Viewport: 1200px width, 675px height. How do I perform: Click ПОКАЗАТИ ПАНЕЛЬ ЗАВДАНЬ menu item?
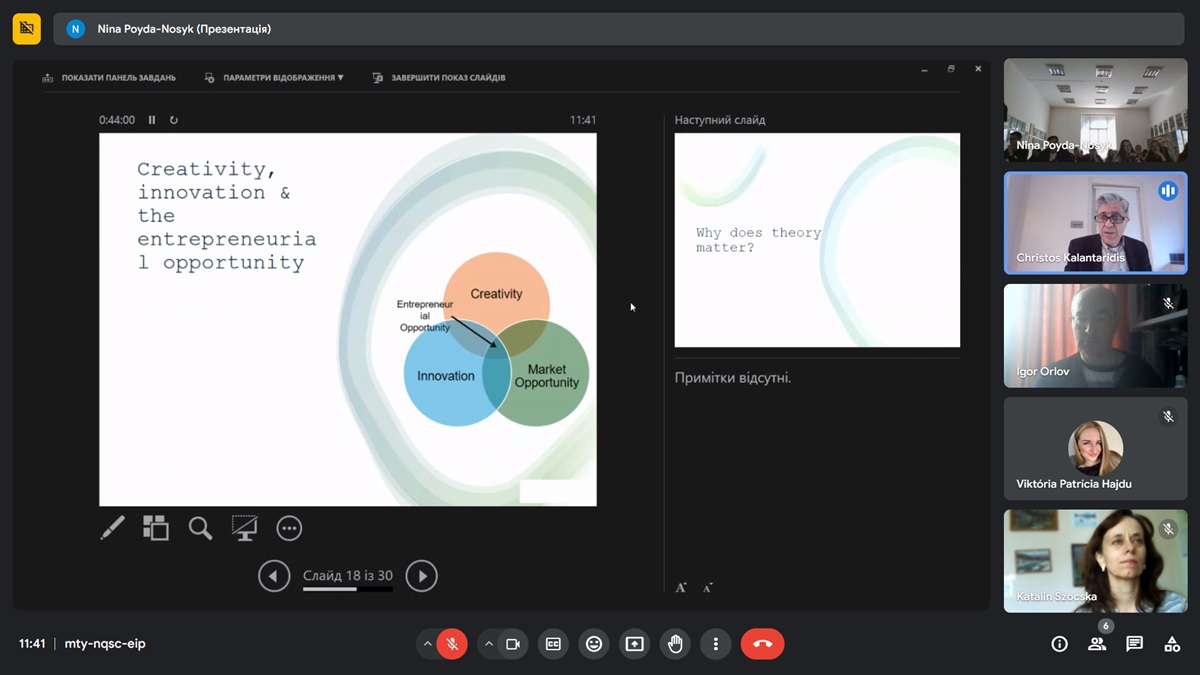(x=110, y=77)
